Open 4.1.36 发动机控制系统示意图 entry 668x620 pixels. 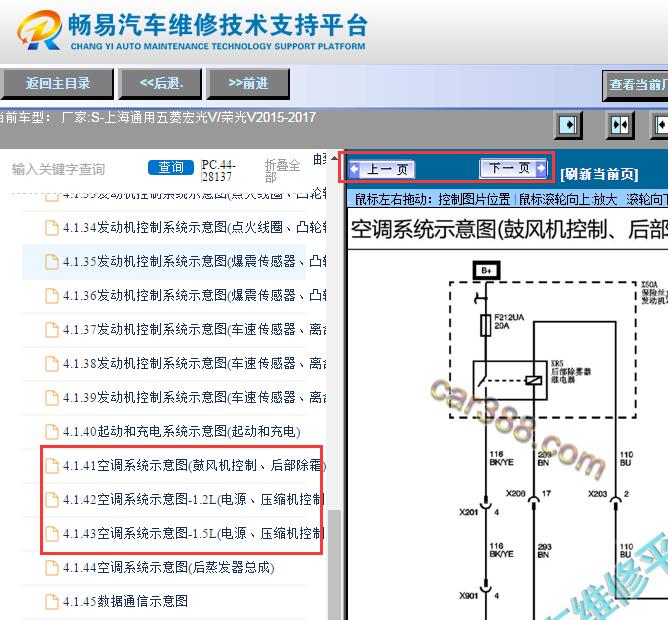coord(194,295)
